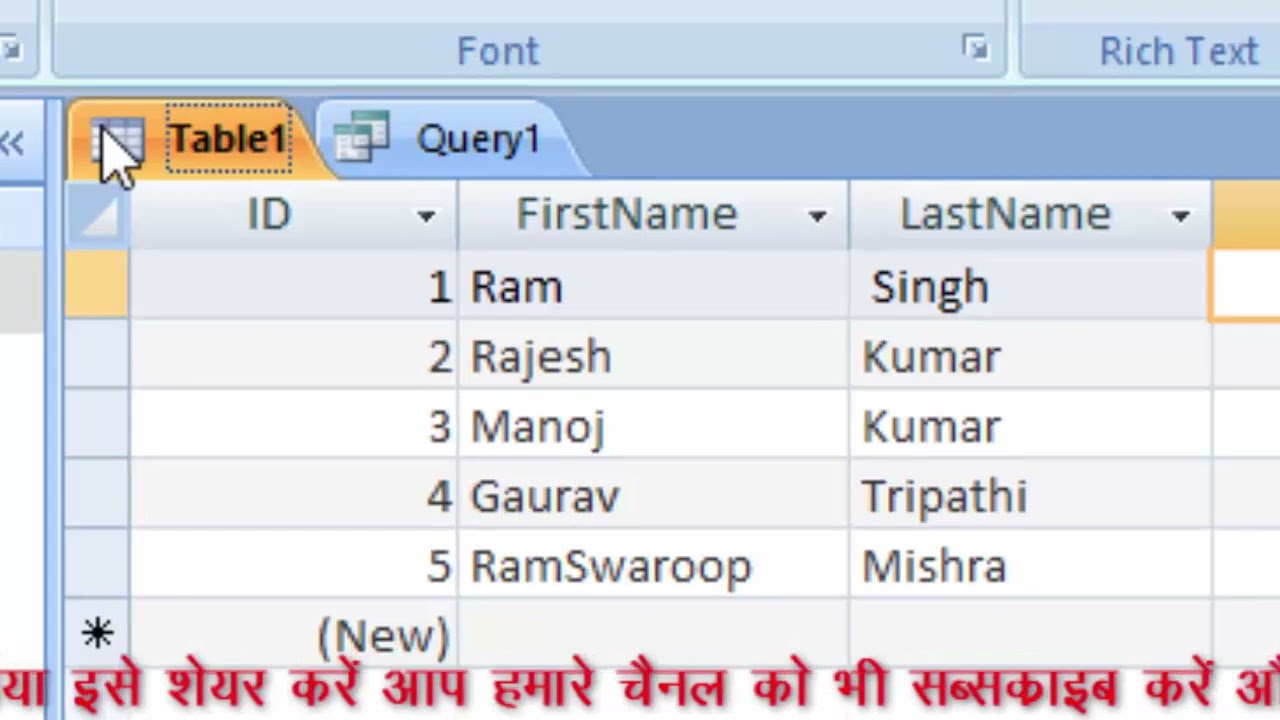Select the ID column header
The width and height of the screenshot is (1280, 720).
pos(294,215)
